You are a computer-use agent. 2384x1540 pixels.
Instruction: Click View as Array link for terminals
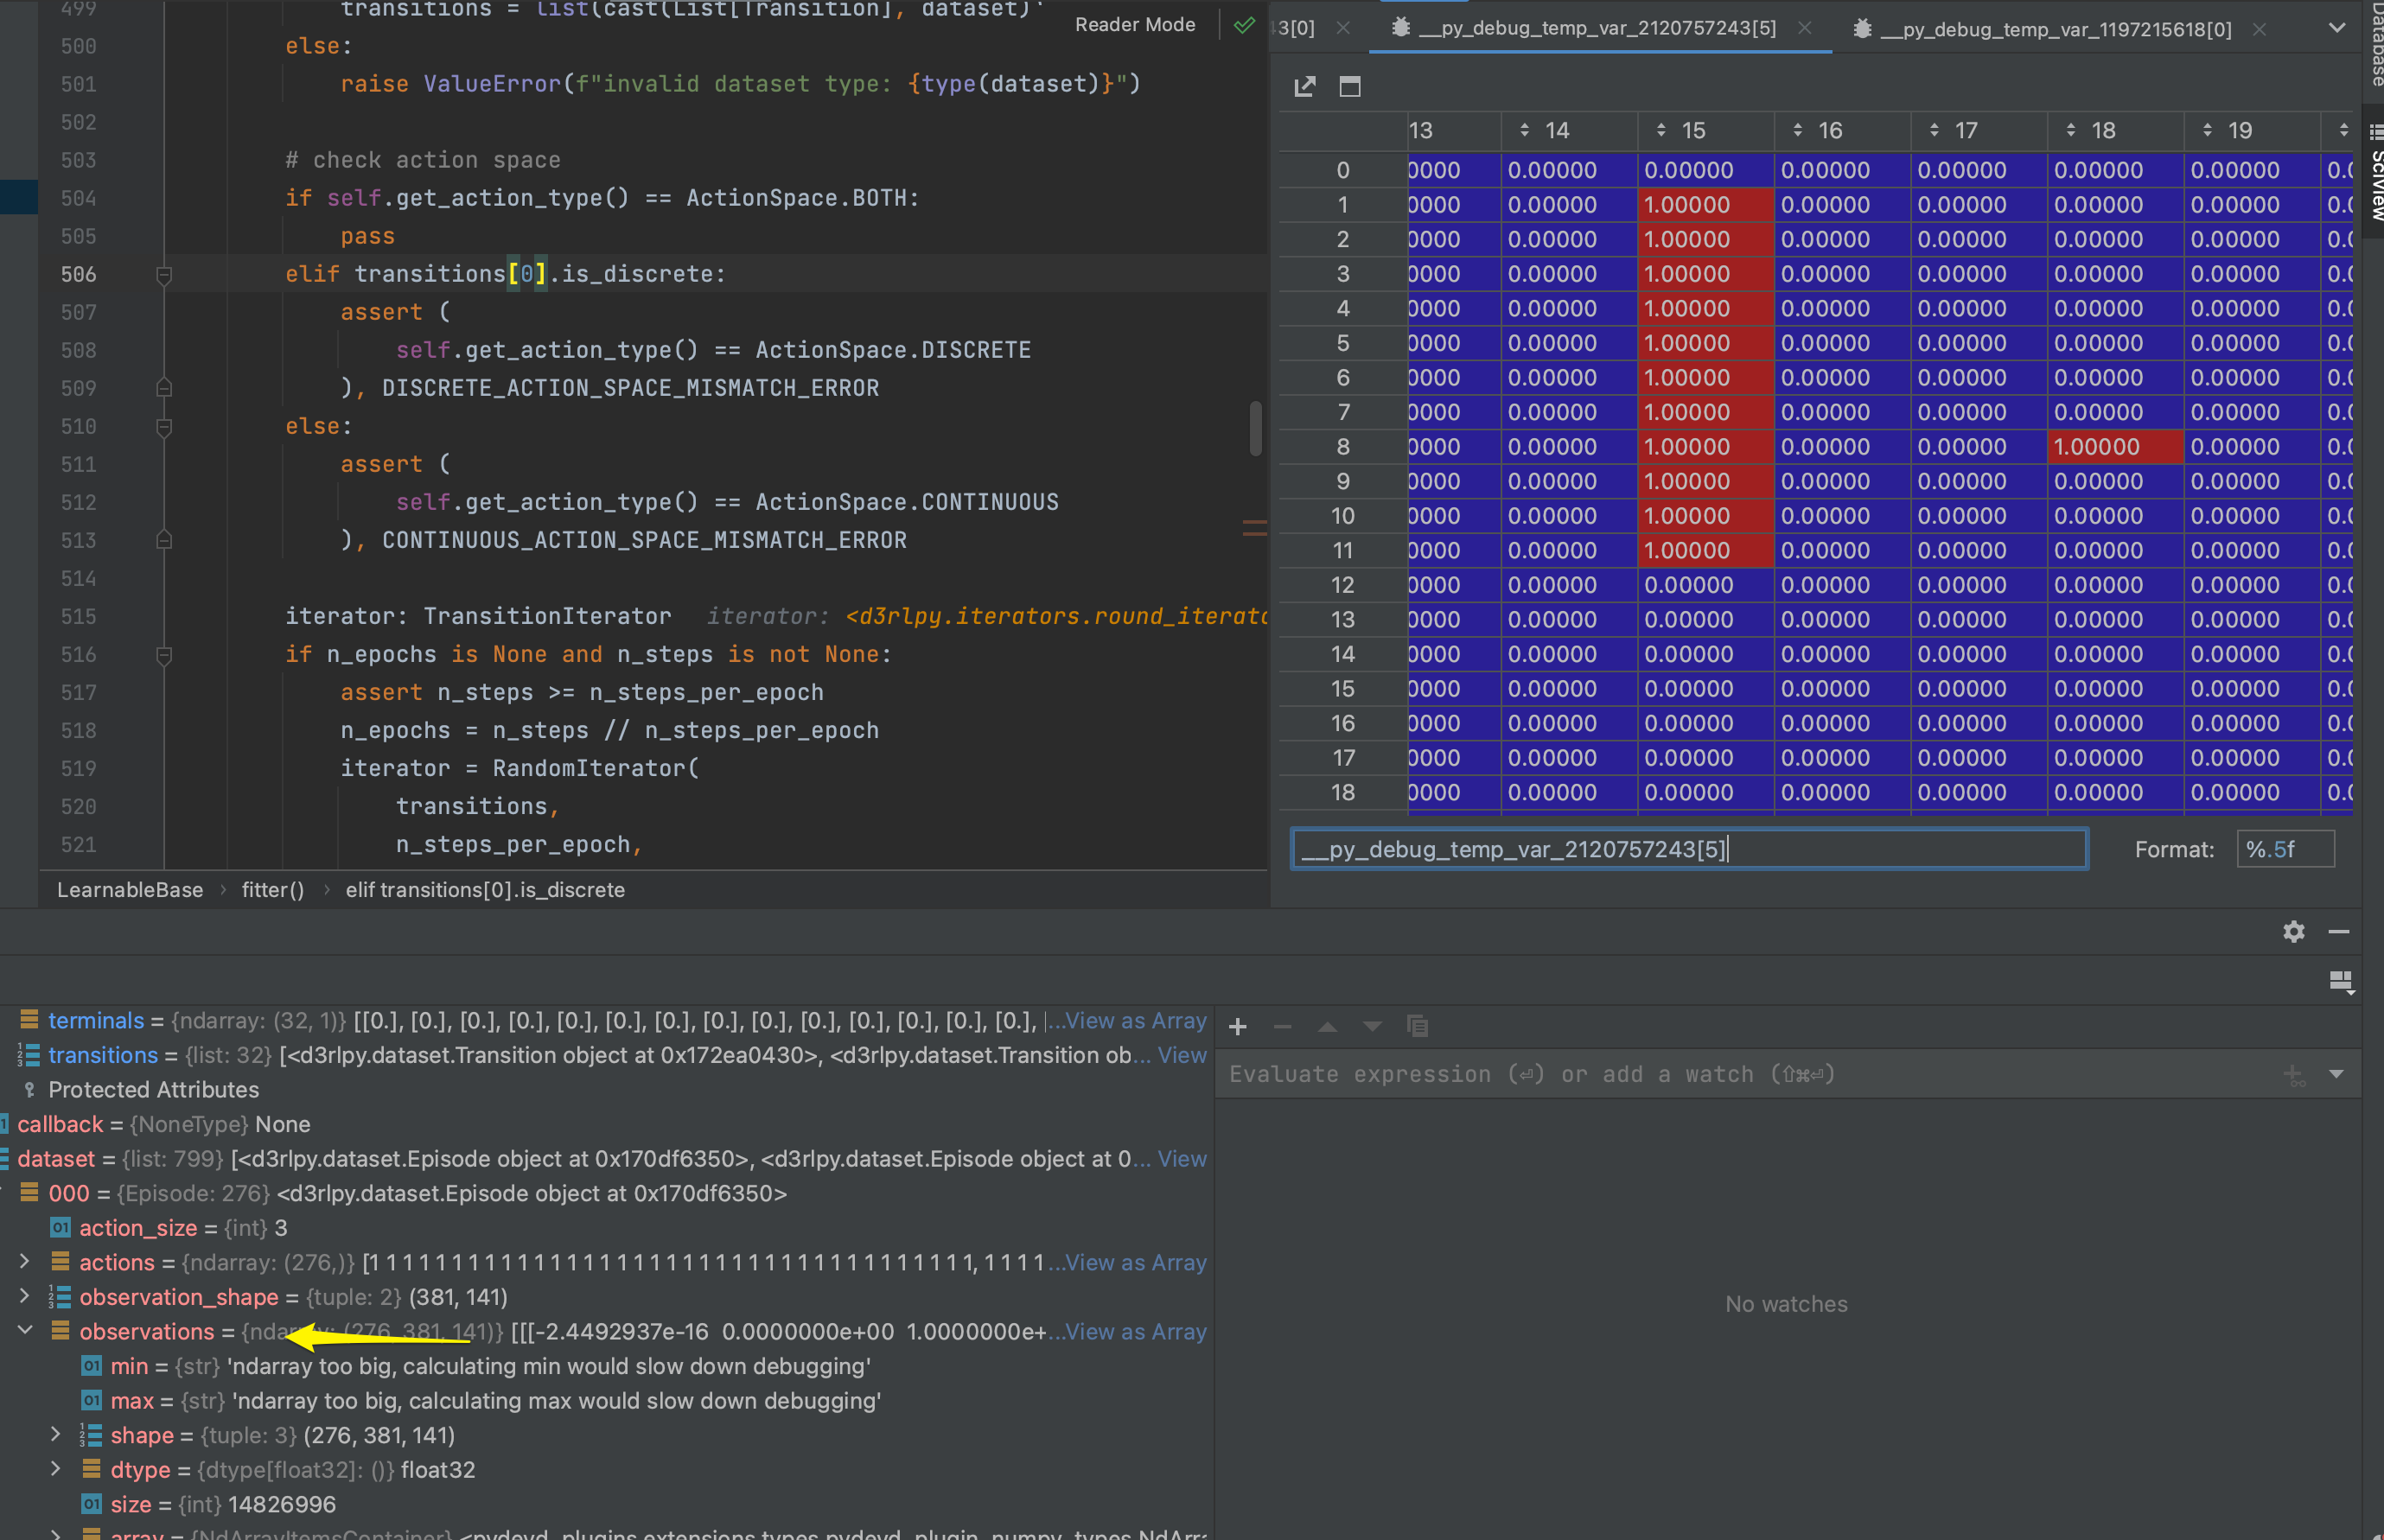point(1135,1021)
